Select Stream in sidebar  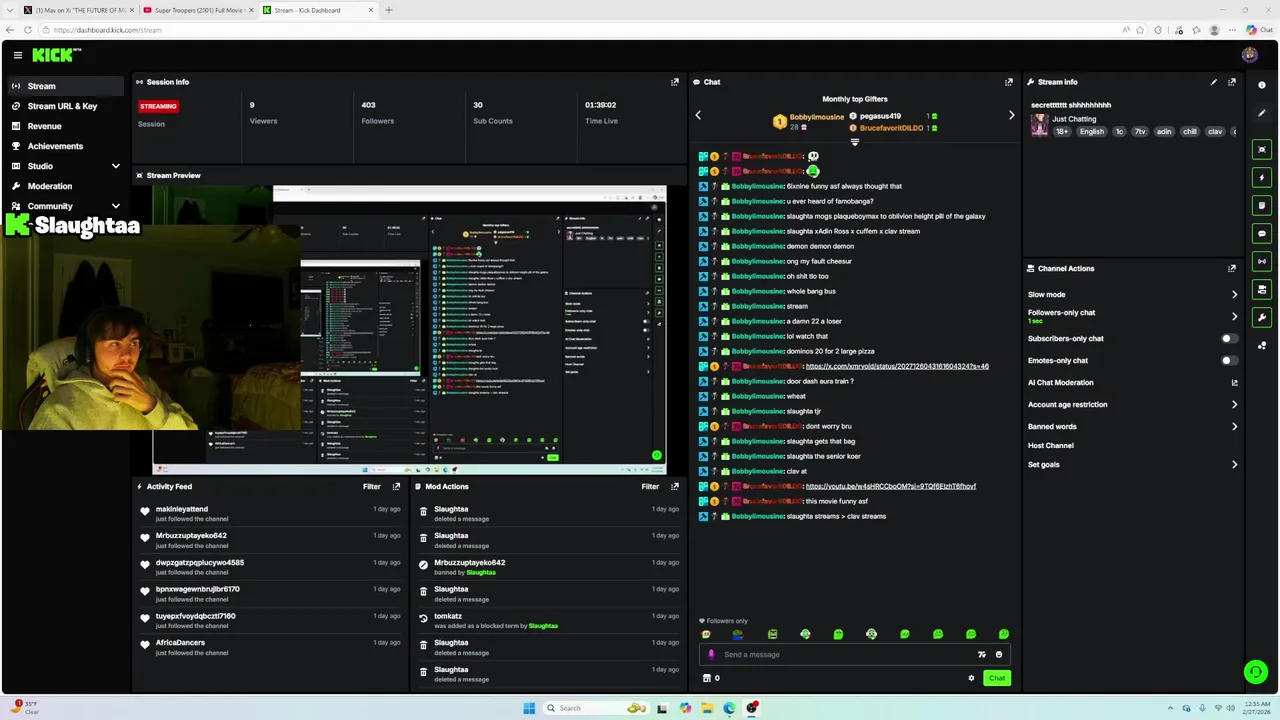click(x=65, y=86)
